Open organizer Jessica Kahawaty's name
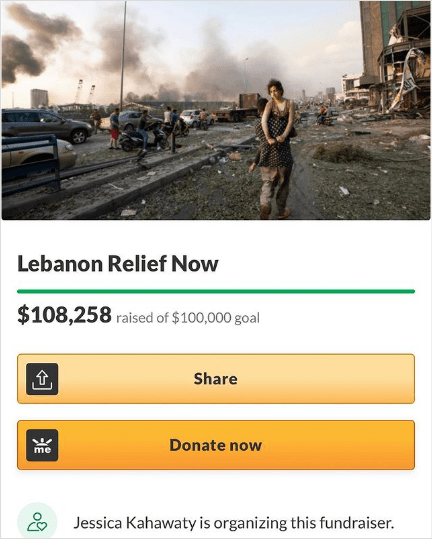 click(135, 523)
